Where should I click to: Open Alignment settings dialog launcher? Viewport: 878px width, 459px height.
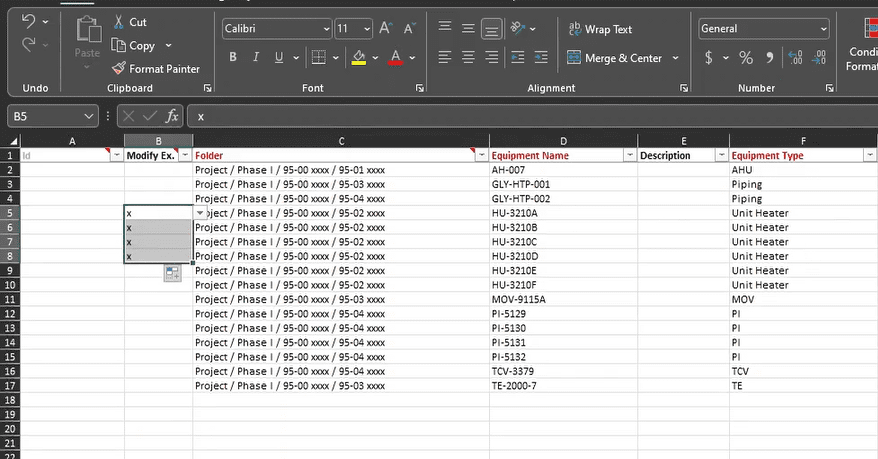(x=684, y=88)
